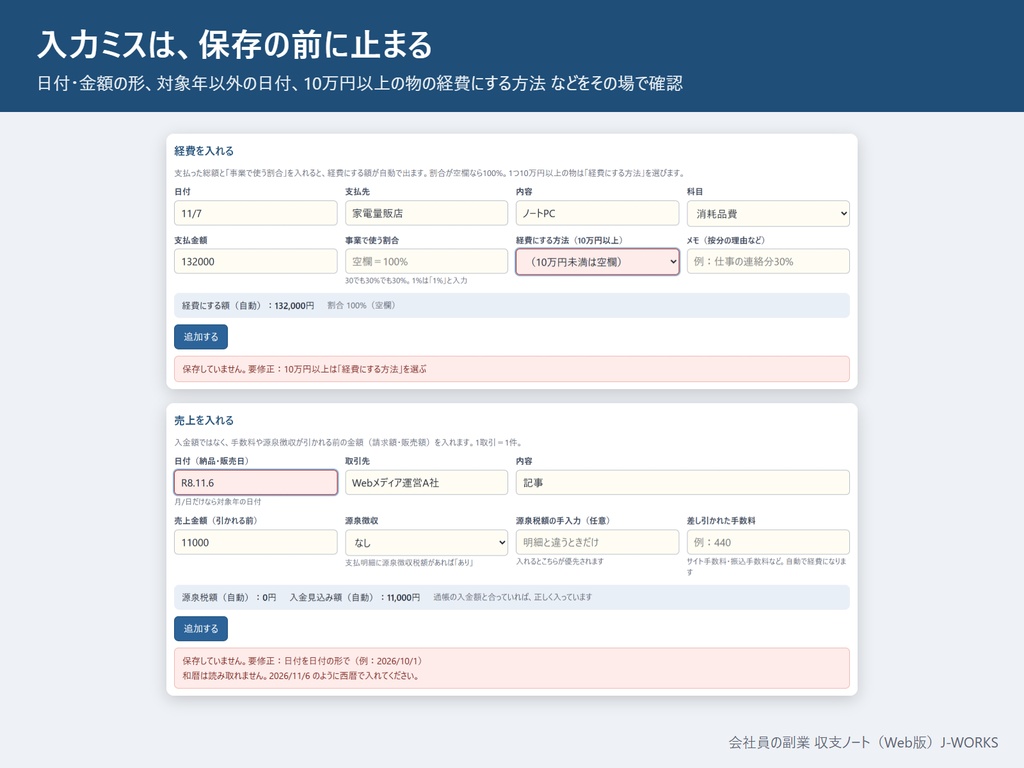Click the 割合 100%（空欄） text
Screen dimensions: 1024x768
361,306
